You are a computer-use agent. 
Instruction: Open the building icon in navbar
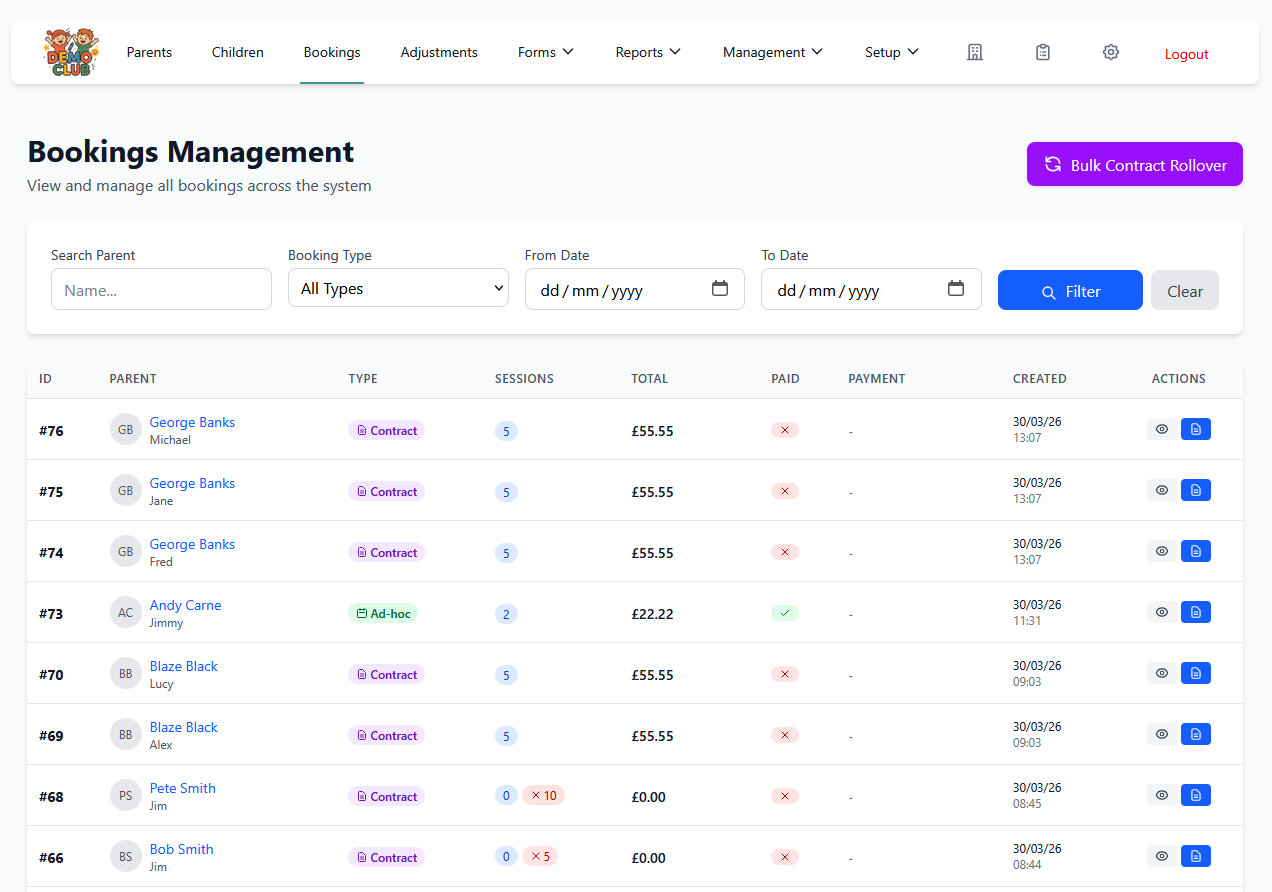coord(975,52)
